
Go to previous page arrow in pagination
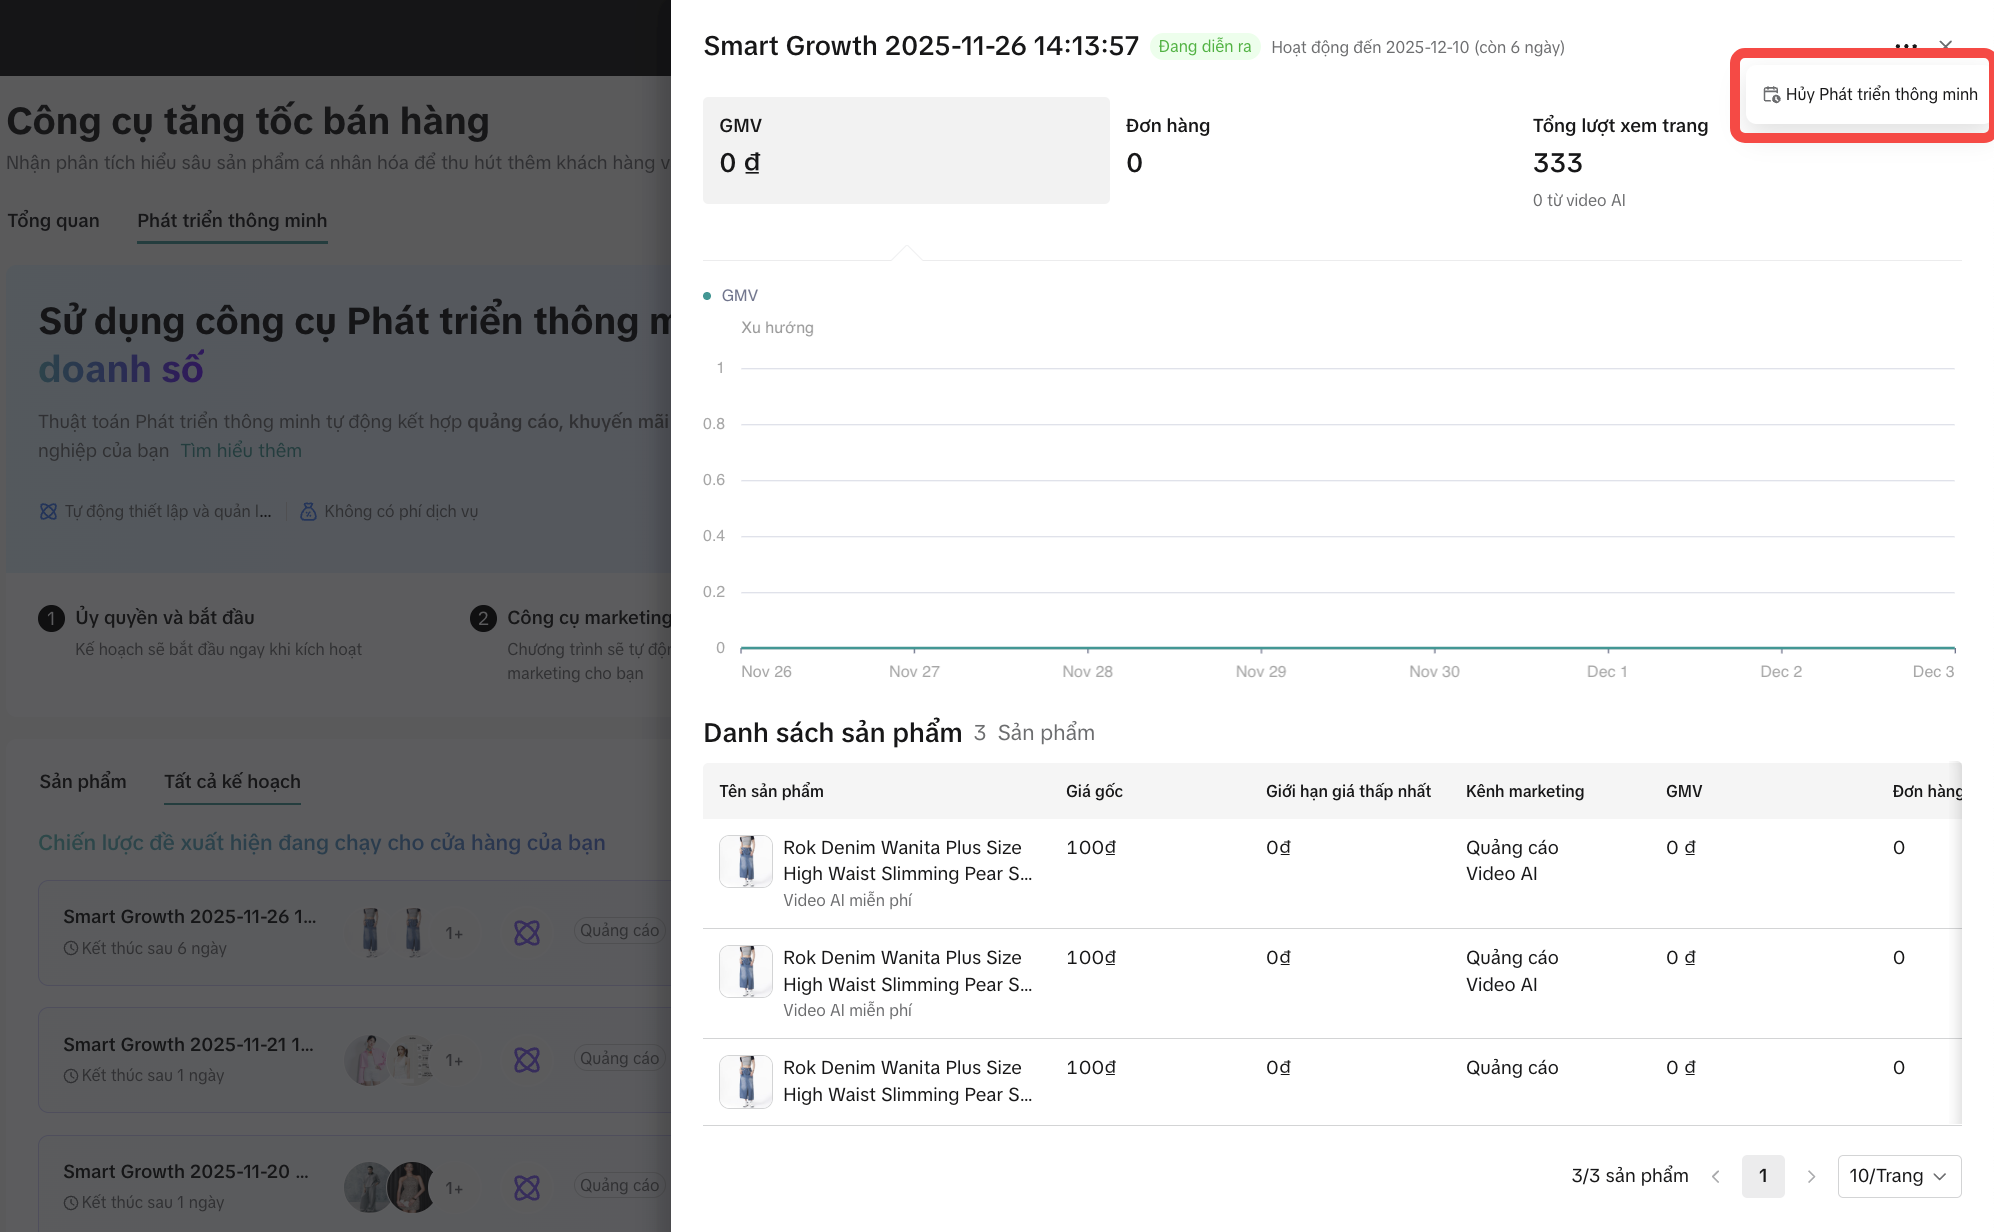1716,1176
